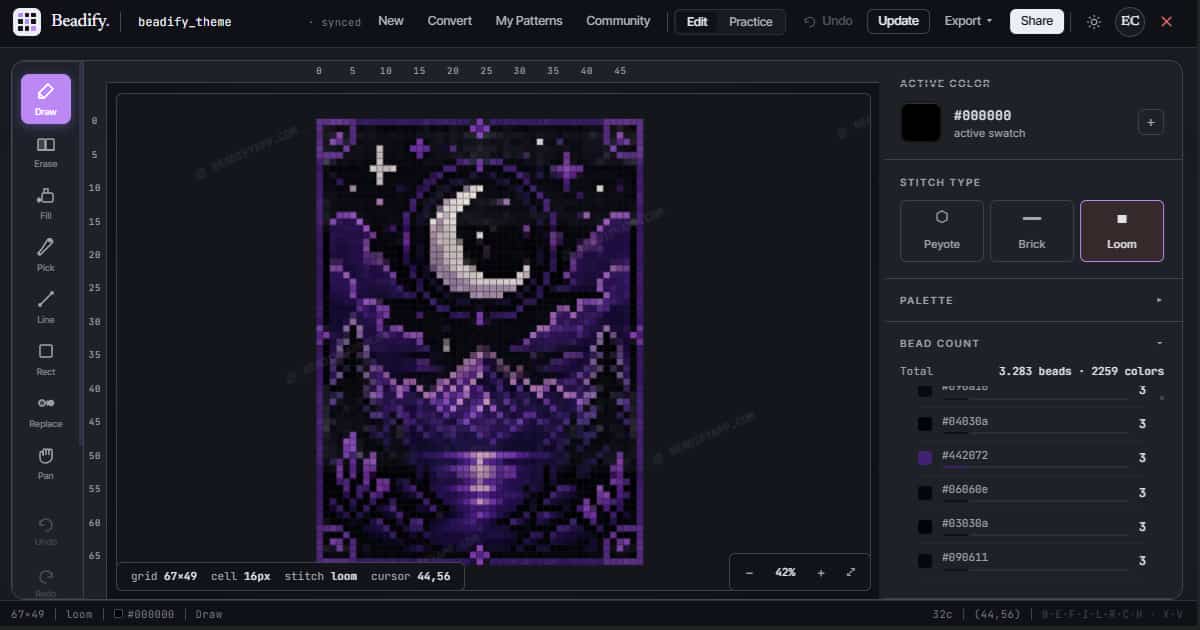Open the Community page
The height and width of the screenshot is (630, 1200).
(x=618, y=21)
